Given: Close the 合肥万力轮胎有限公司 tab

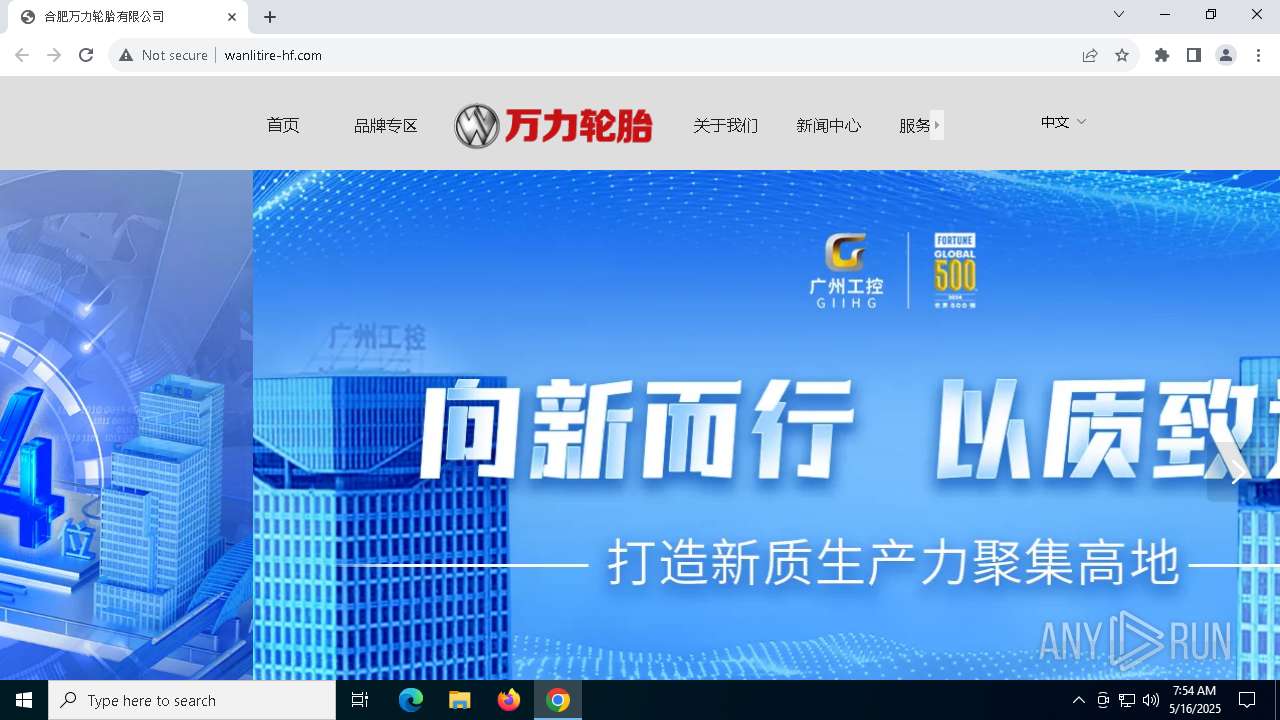Looking at the screenshot, I should [x=232, y=17].
